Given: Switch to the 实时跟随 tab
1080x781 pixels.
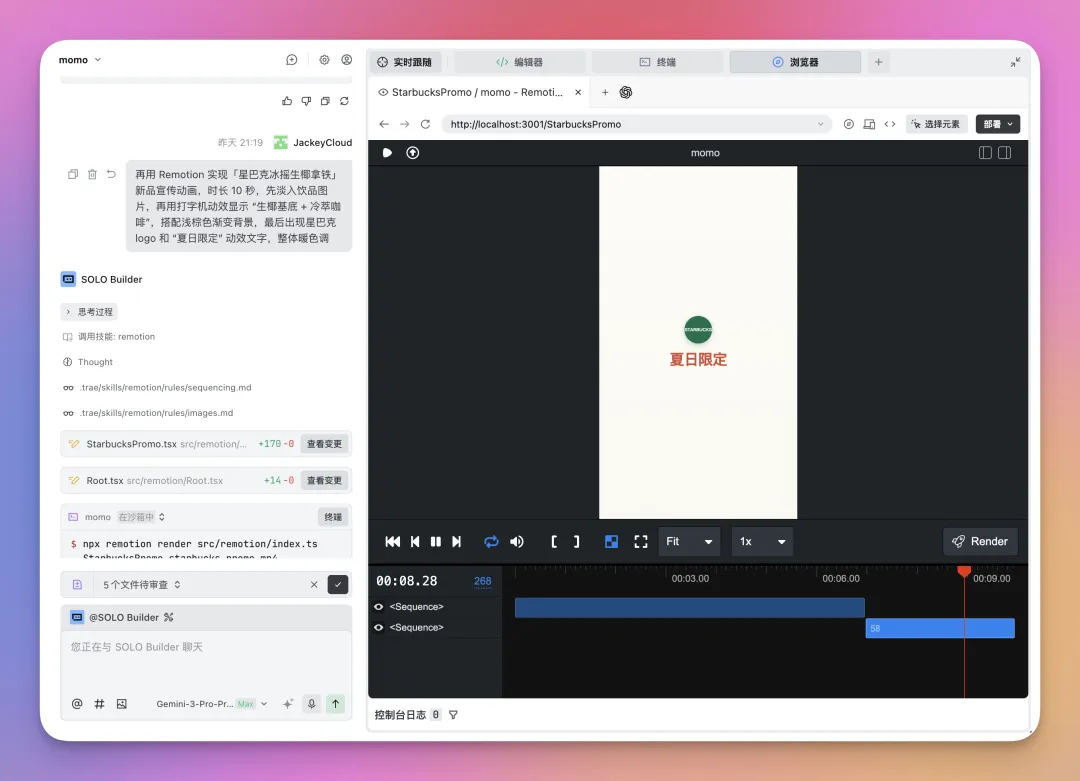Looking at the screenshot, I should tap(405, 62).
